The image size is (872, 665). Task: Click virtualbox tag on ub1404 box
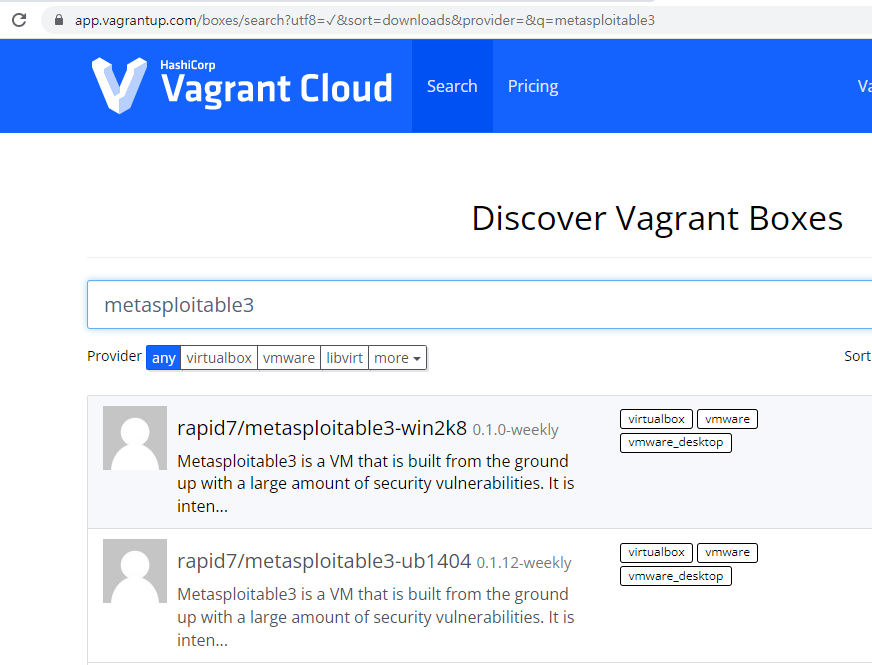tap(656, 552)
